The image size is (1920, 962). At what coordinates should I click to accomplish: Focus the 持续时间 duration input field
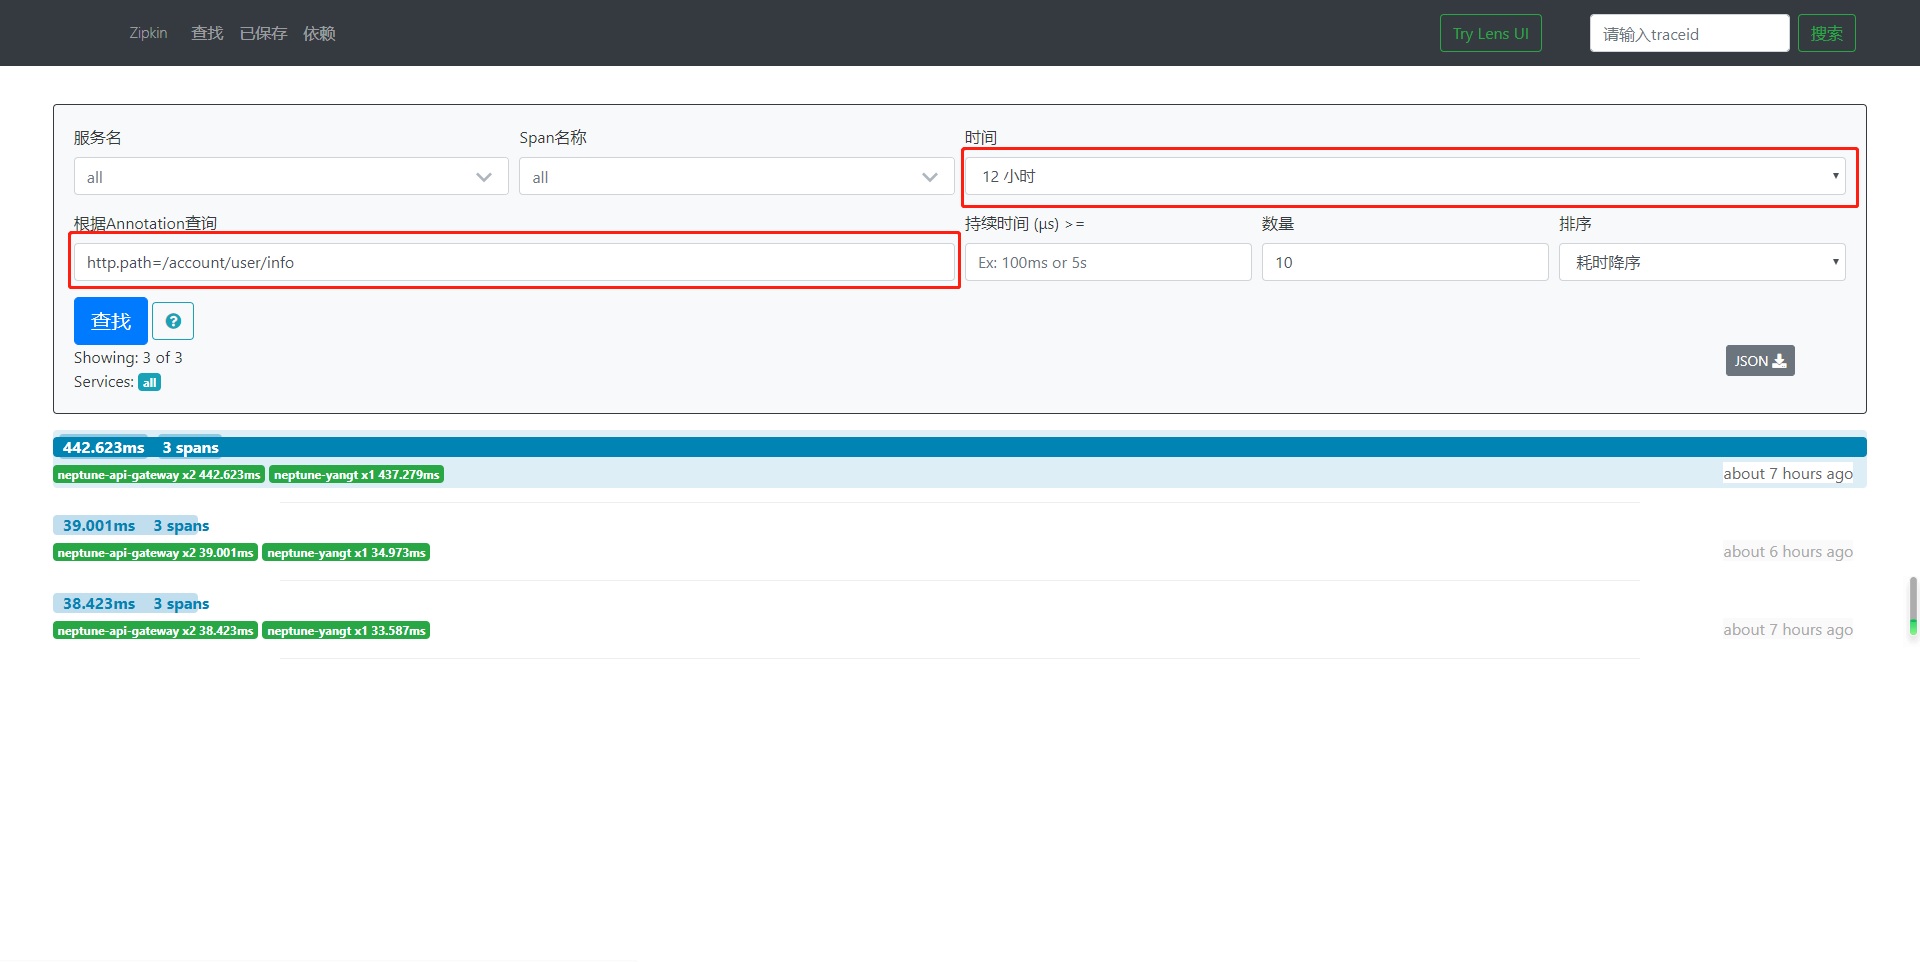coord(1107,262)
